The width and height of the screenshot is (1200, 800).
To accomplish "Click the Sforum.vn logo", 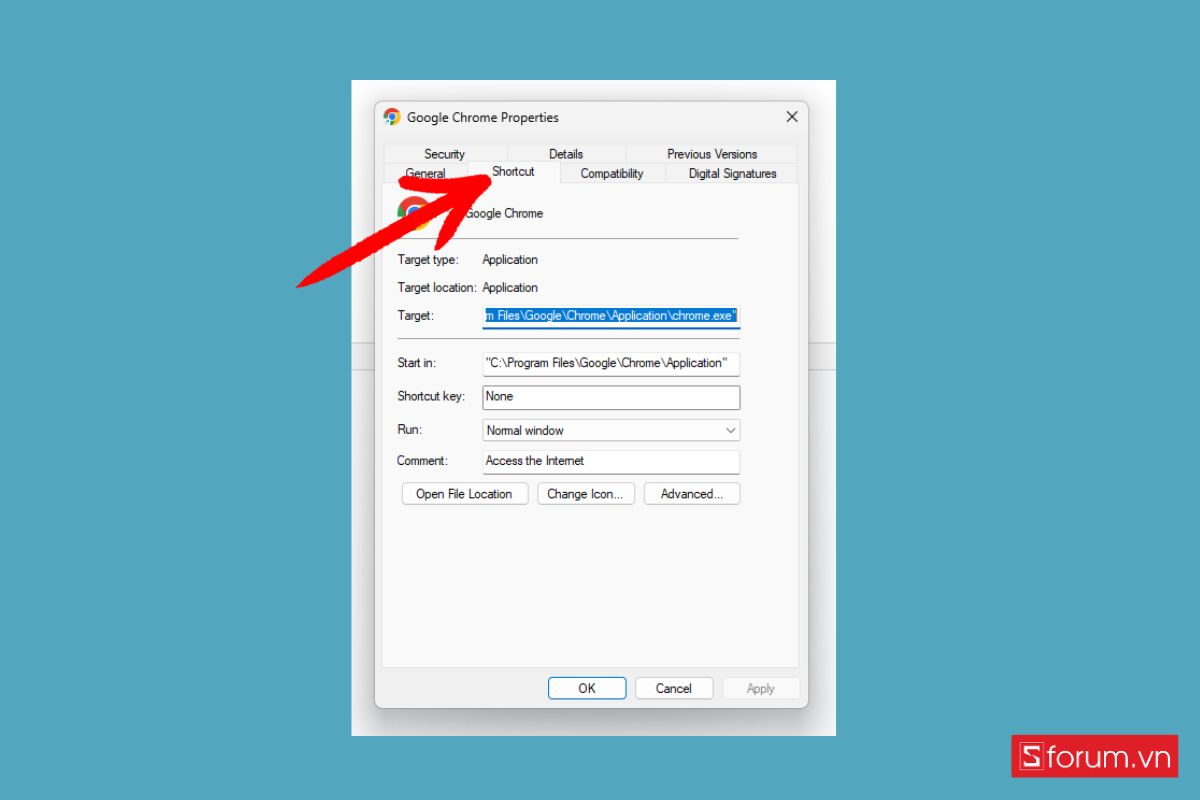I will 1094,756.
